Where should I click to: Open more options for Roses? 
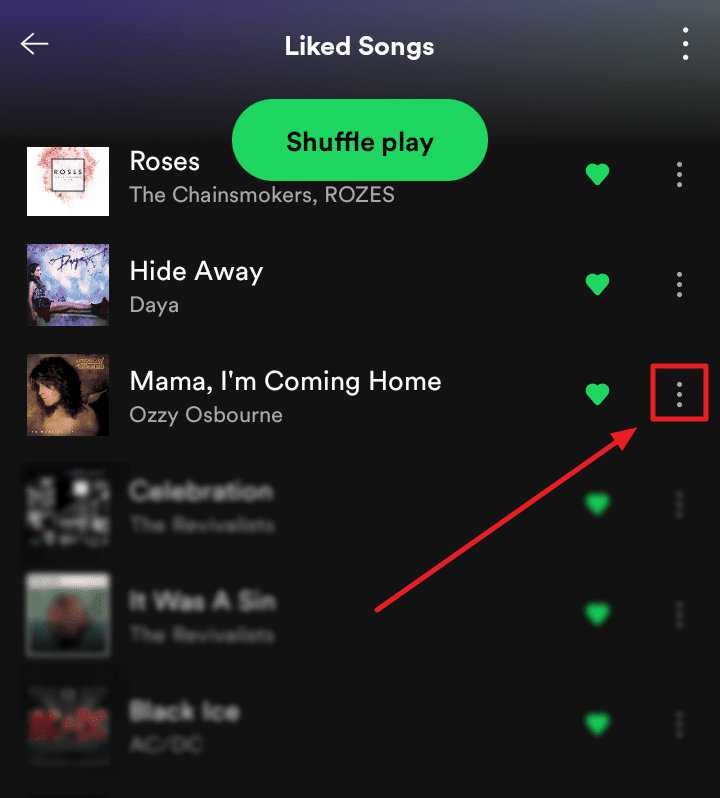pyautogui.click(x=679, y=175)
